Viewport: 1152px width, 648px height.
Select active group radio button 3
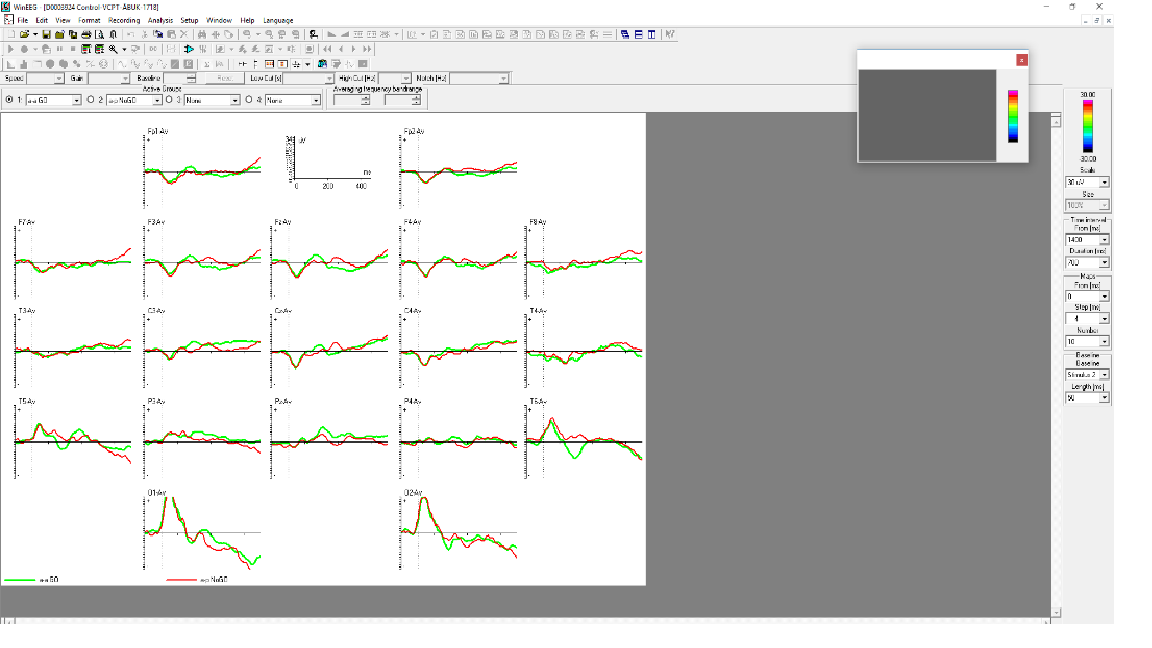click(x=168, y=100)
